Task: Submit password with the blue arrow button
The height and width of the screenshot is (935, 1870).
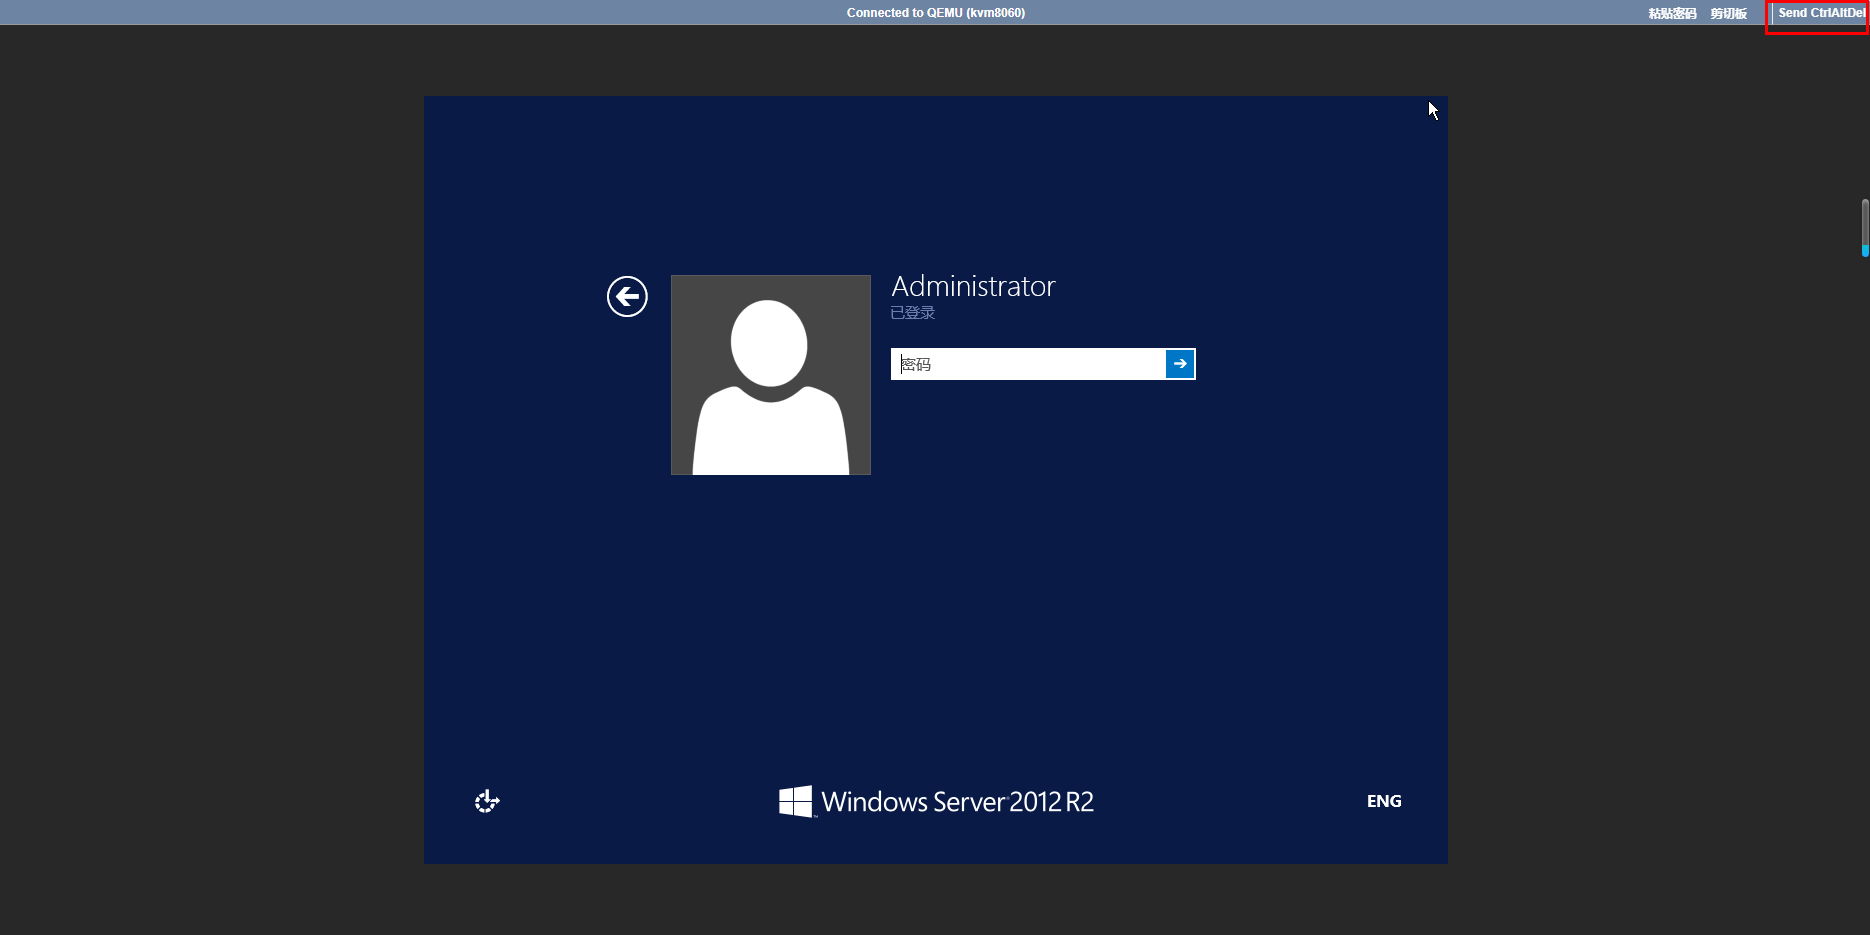Action: (1180, 364)
